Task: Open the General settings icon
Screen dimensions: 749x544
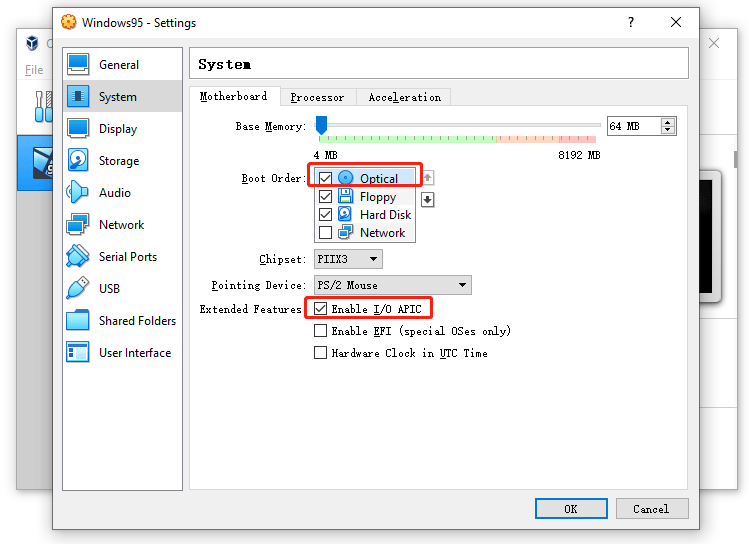Action: tap(78, 64)
